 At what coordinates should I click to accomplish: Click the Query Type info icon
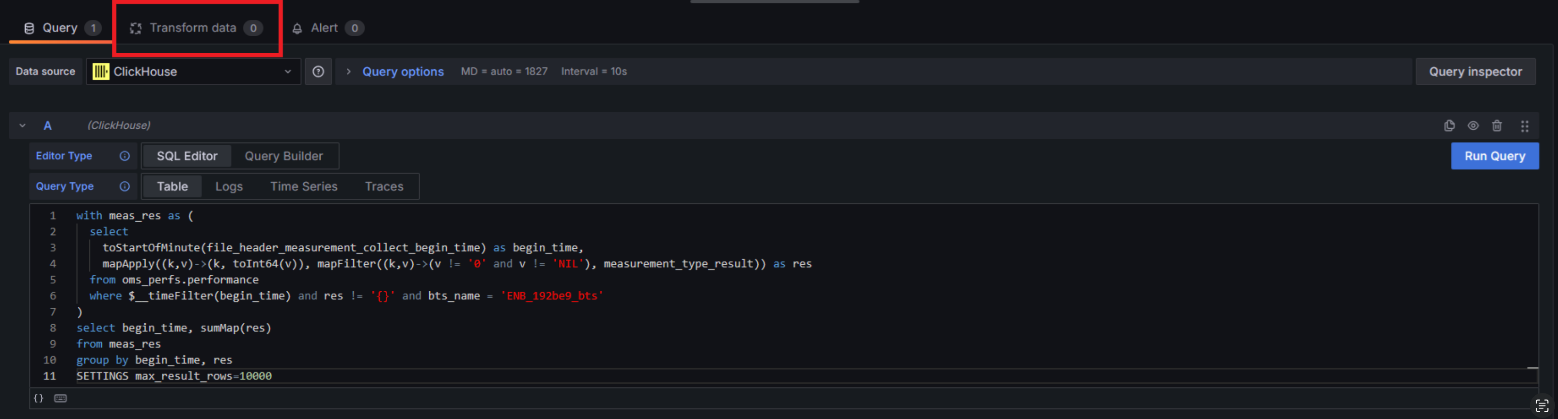125,186
